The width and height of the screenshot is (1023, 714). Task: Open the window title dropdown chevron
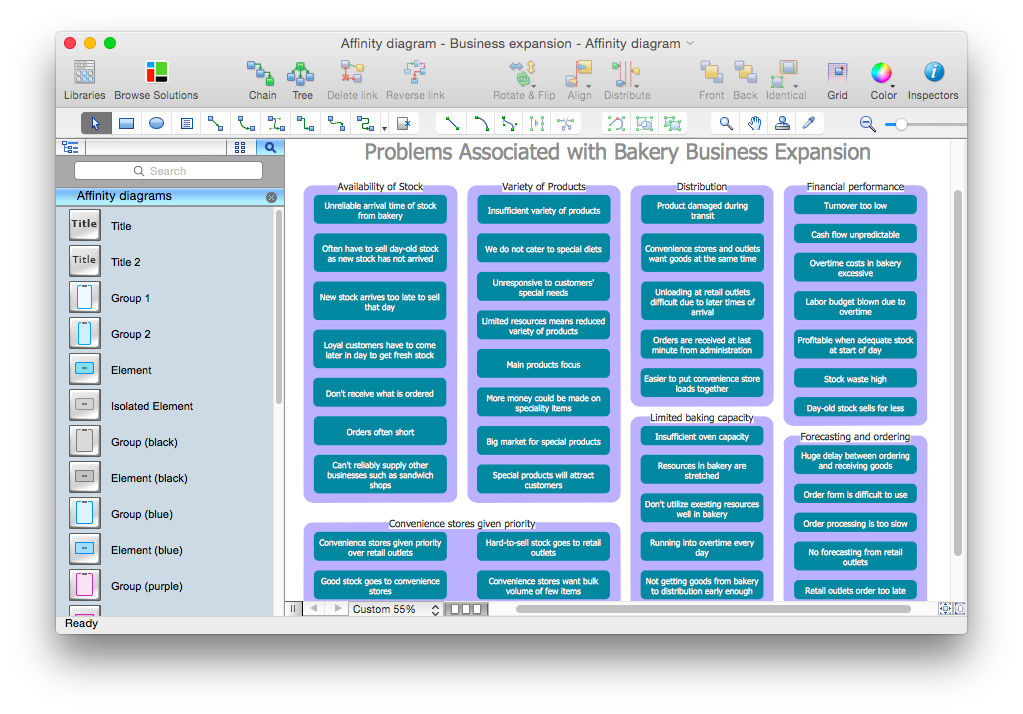690,43
